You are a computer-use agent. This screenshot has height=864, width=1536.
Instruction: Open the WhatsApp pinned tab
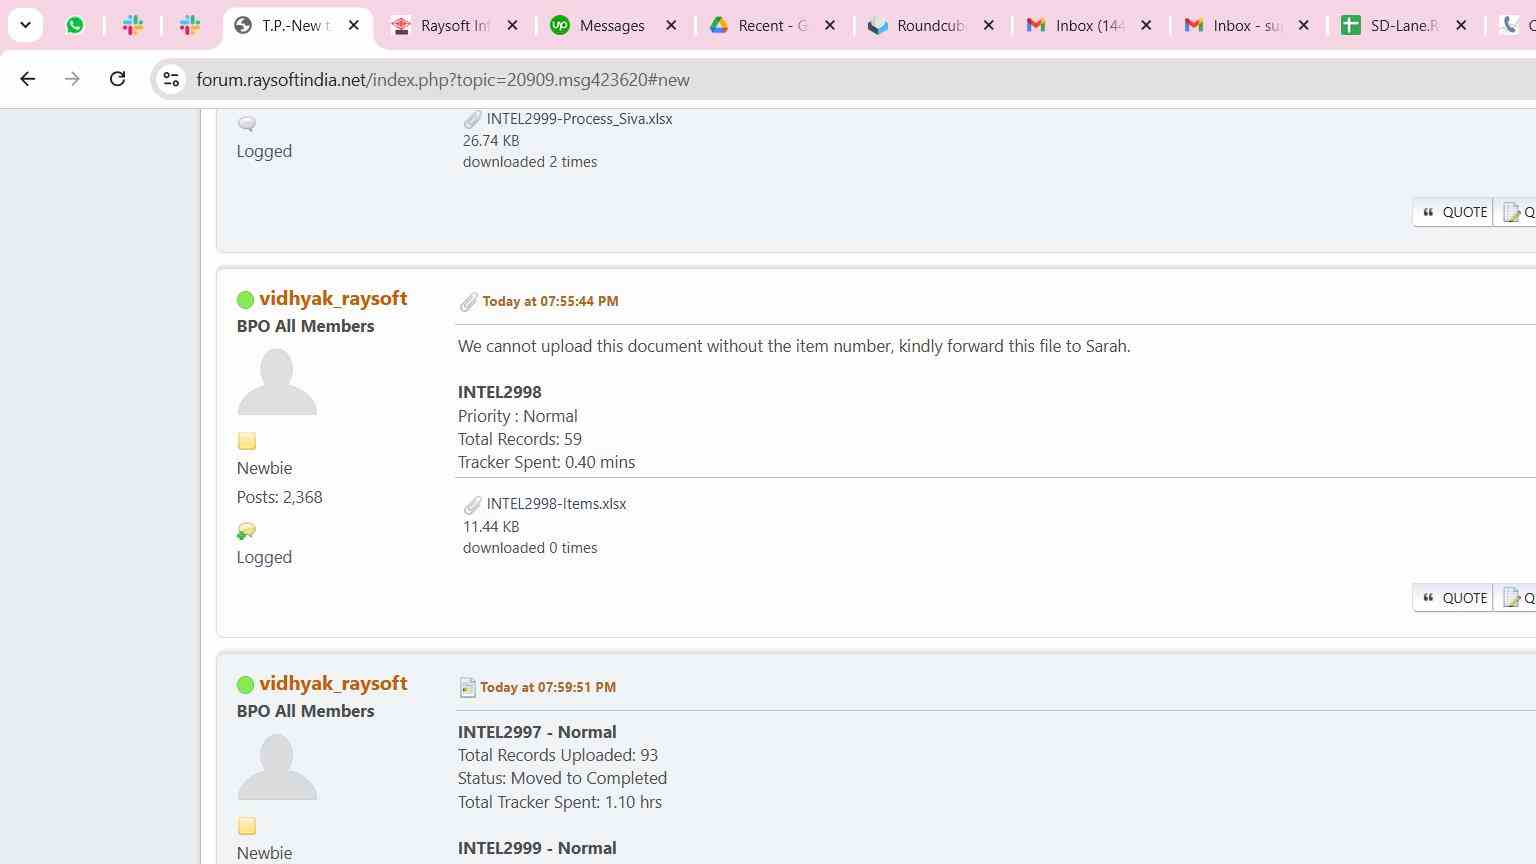(x=75, y=26)
